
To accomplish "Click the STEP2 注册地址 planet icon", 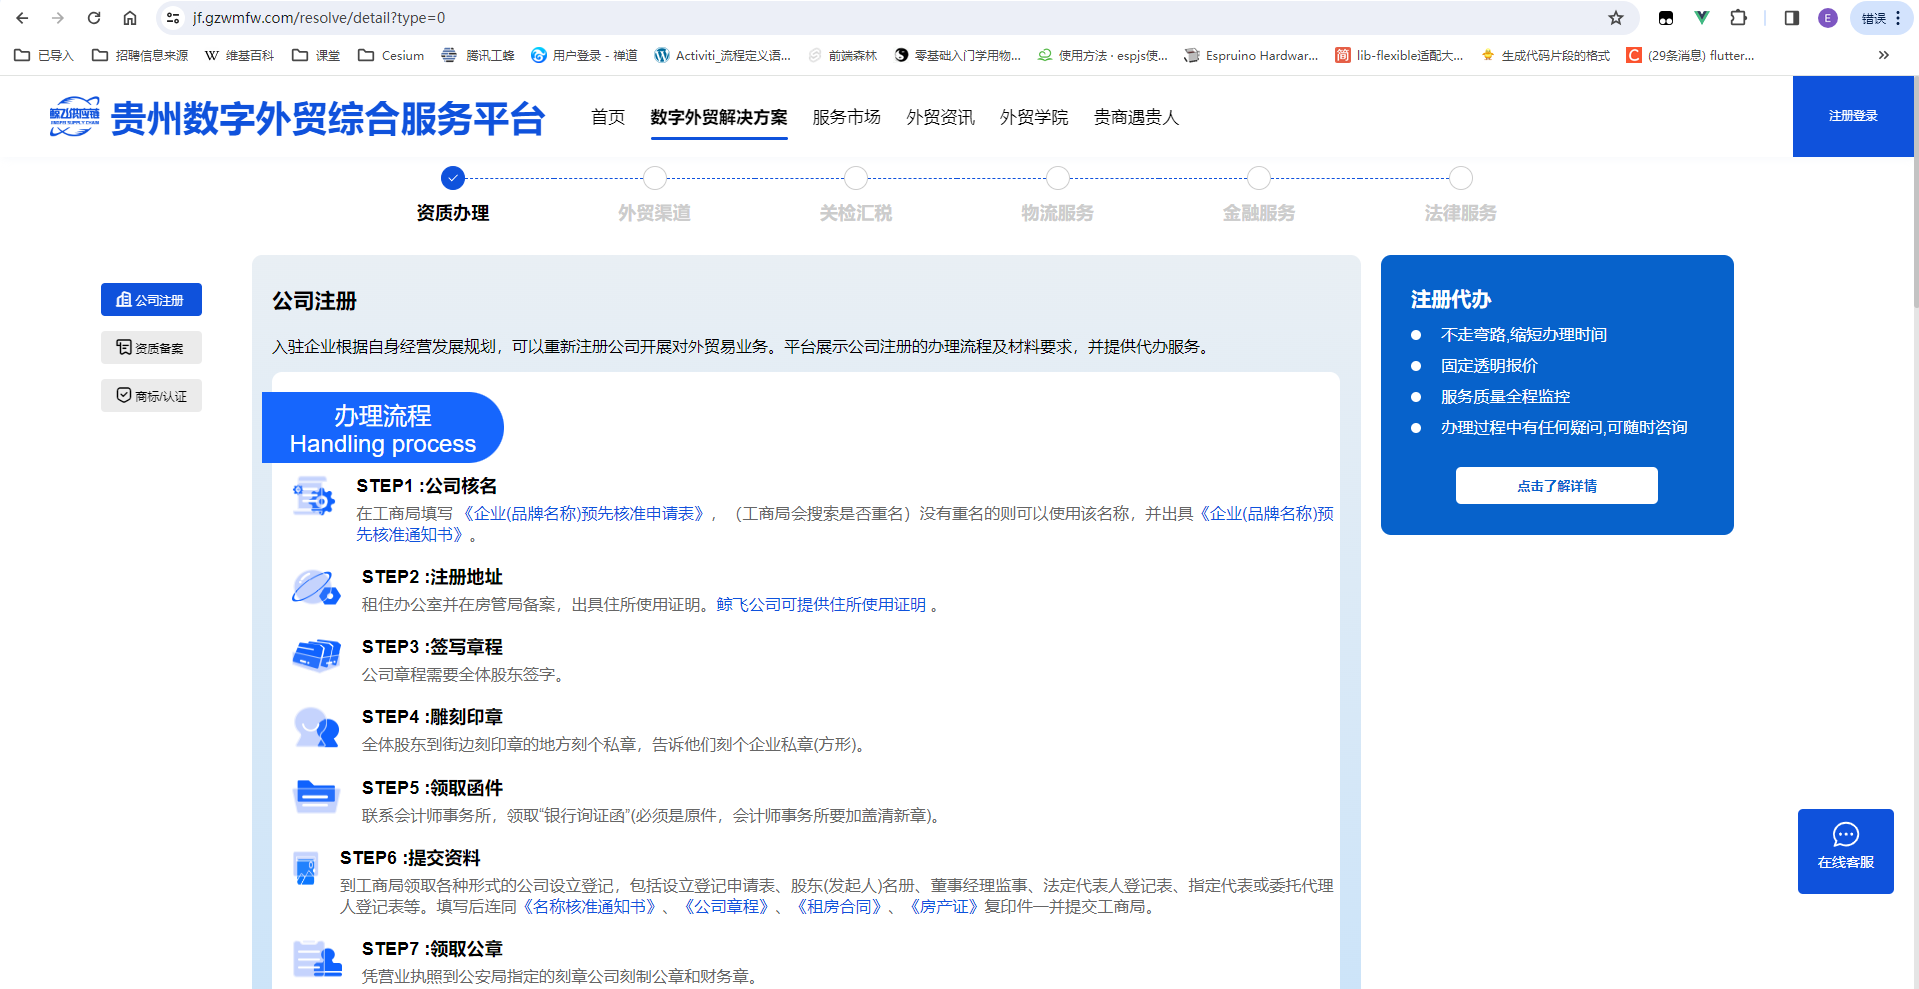I will pos(316,587).
